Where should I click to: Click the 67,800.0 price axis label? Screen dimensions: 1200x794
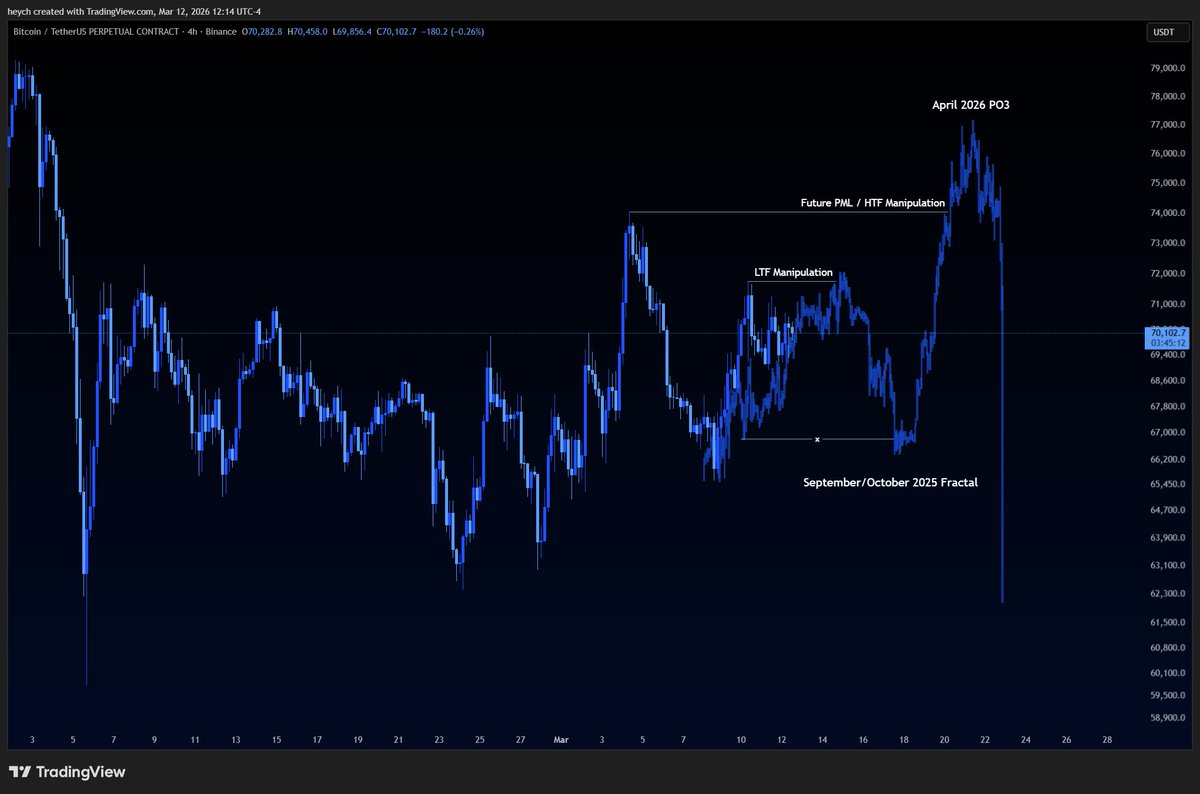click(x=1168, y=407)
